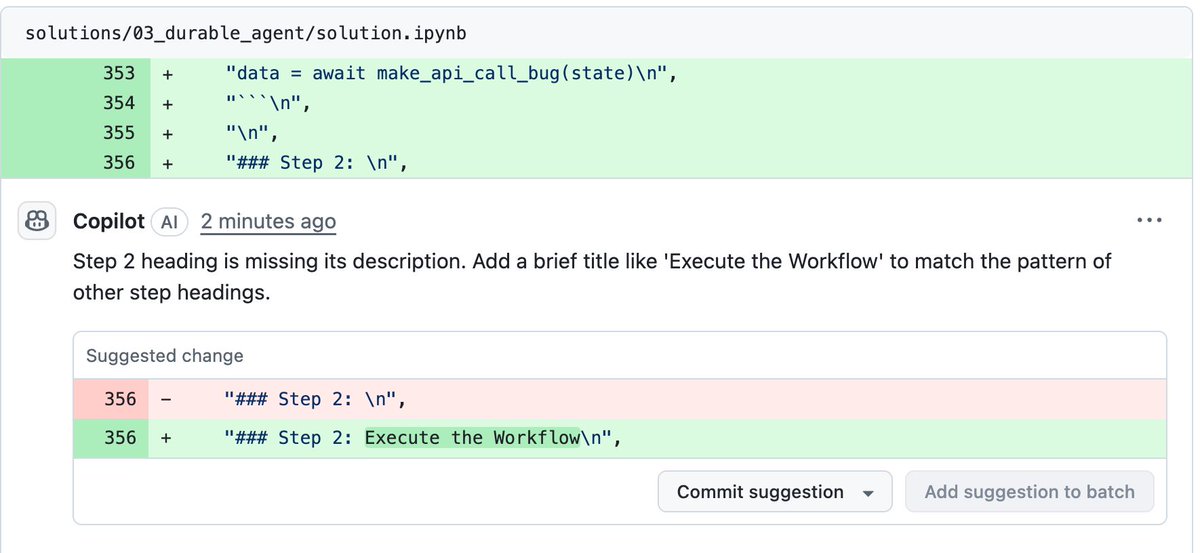Select the solution.ipynb file path header
Image resolution: width=1200 pixels, height=553 pixels.
tap(246, 33)
